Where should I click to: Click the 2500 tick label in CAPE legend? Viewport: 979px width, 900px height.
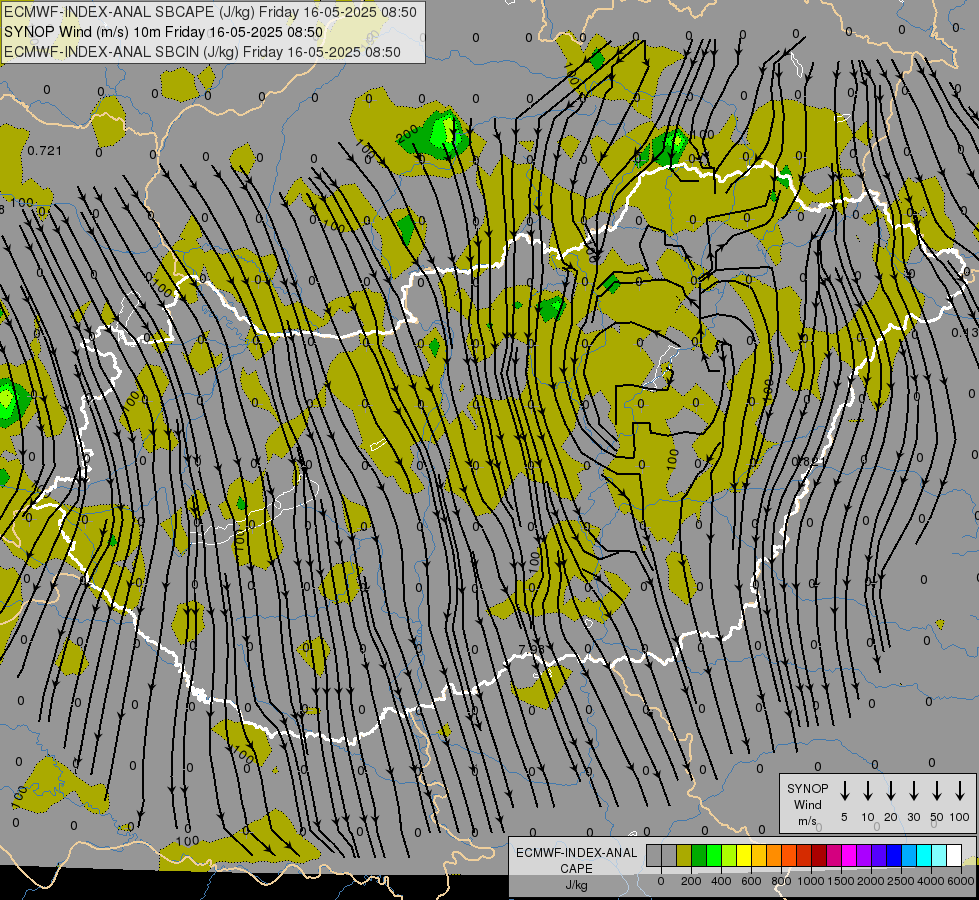tap(901, 881)
